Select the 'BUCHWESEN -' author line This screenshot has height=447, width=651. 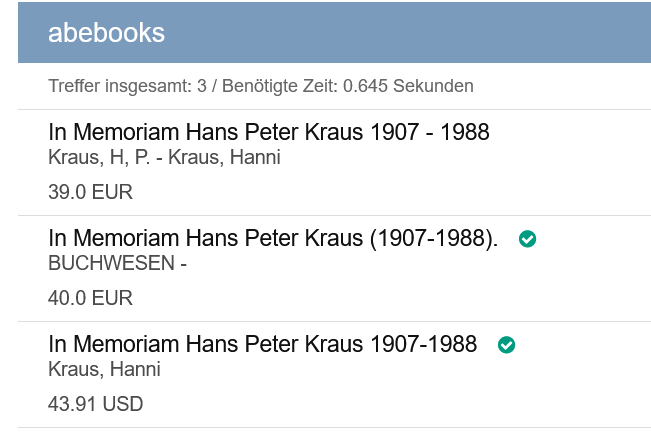point(118,263)
